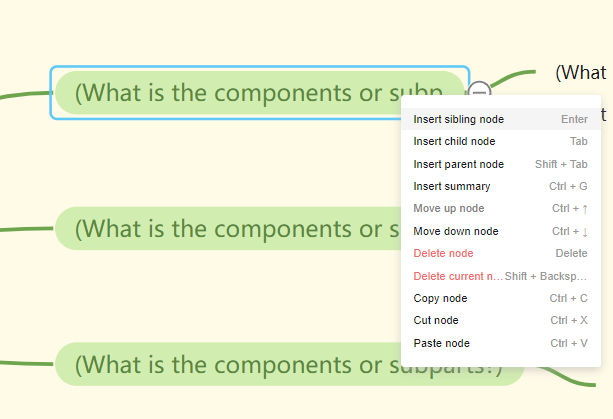Click Insert parent node option
The width and height of the screenshot is (613, 419).
point(459,164)
